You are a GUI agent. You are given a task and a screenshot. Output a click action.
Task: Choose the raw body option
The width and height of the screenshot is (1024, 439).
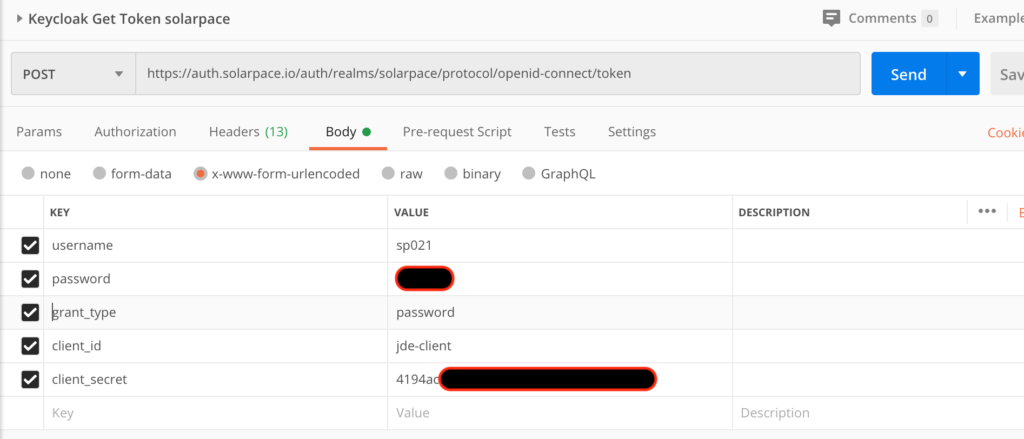pyautogui.click(x=389, y=174)
